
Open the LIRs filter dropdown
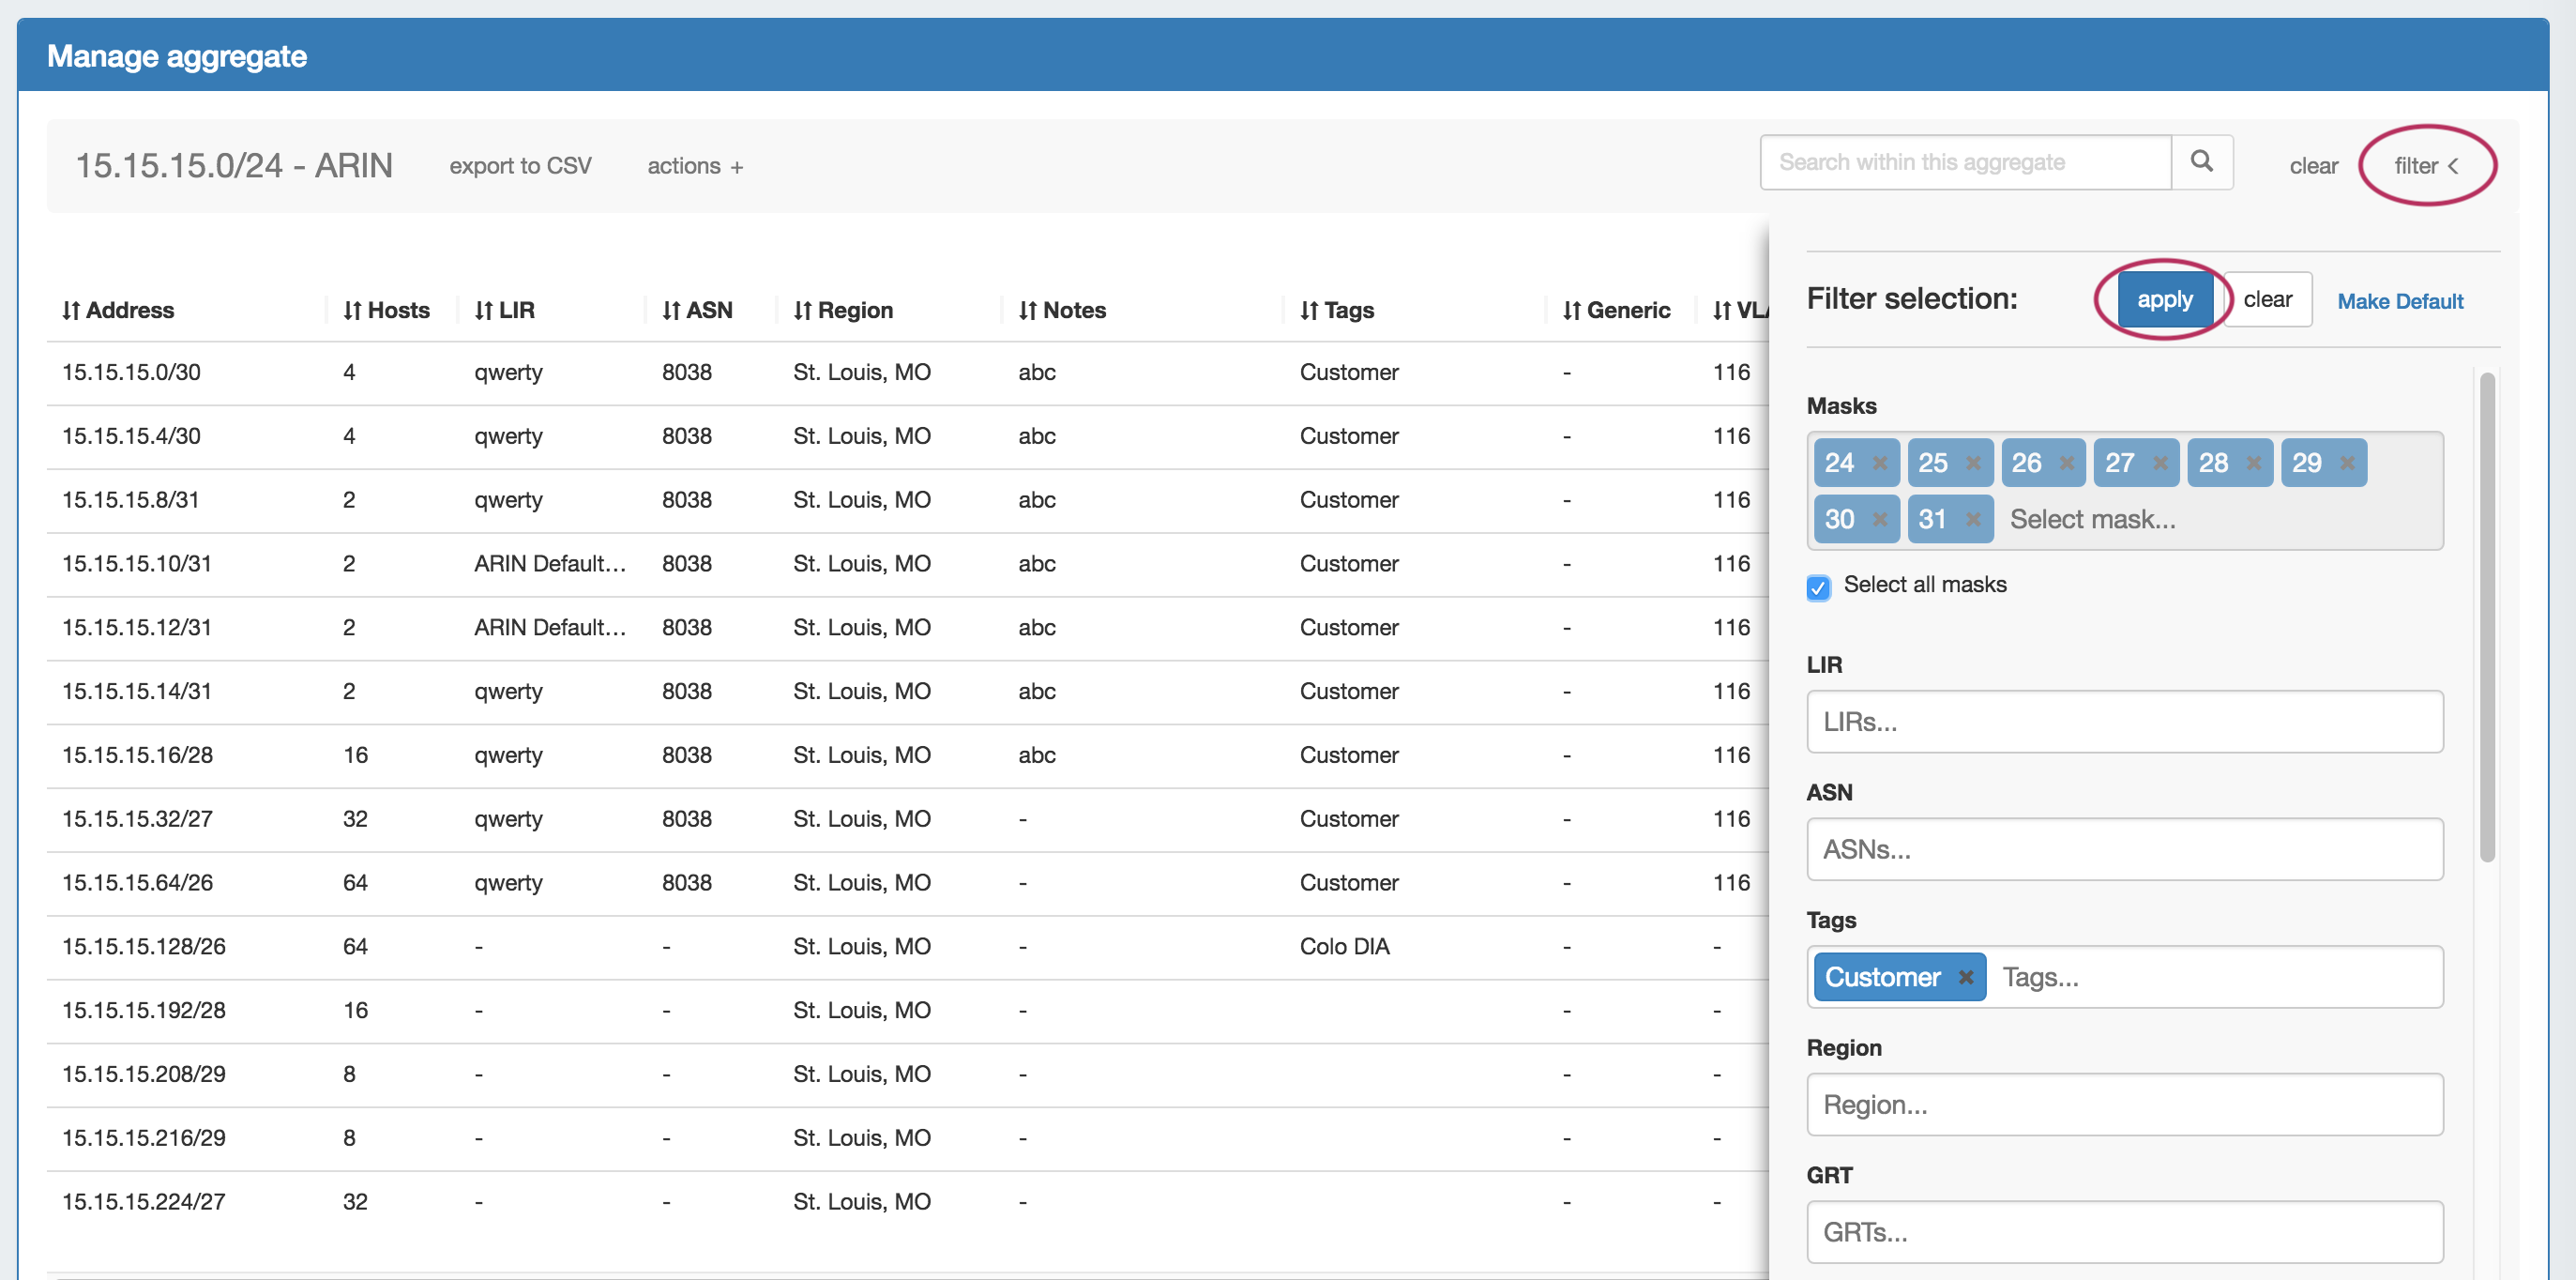[x=2124, y=721]
